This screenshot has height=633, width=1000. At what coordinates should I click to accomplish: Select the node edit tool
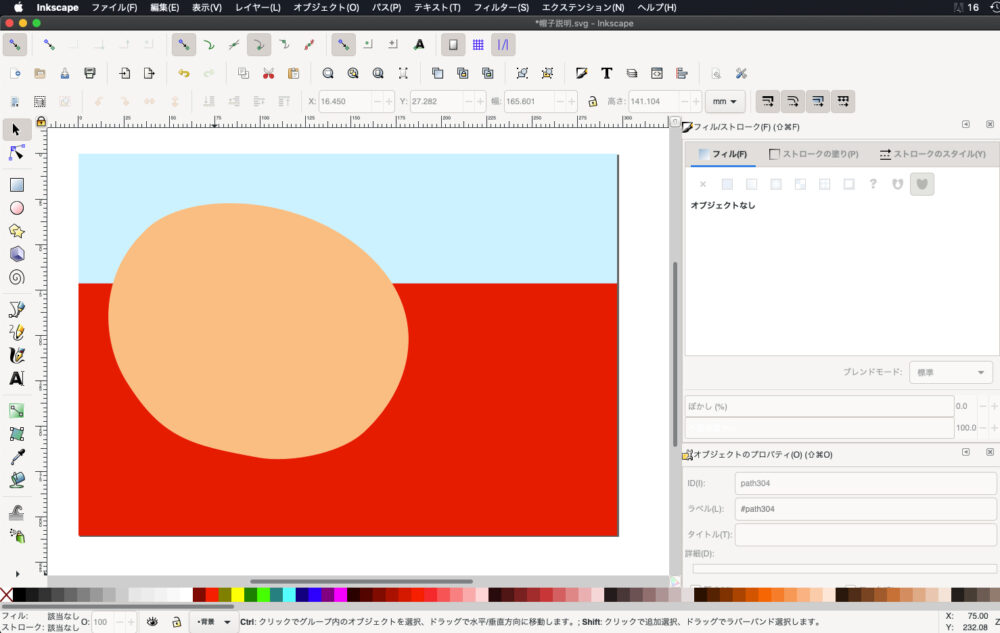point(17,153)
